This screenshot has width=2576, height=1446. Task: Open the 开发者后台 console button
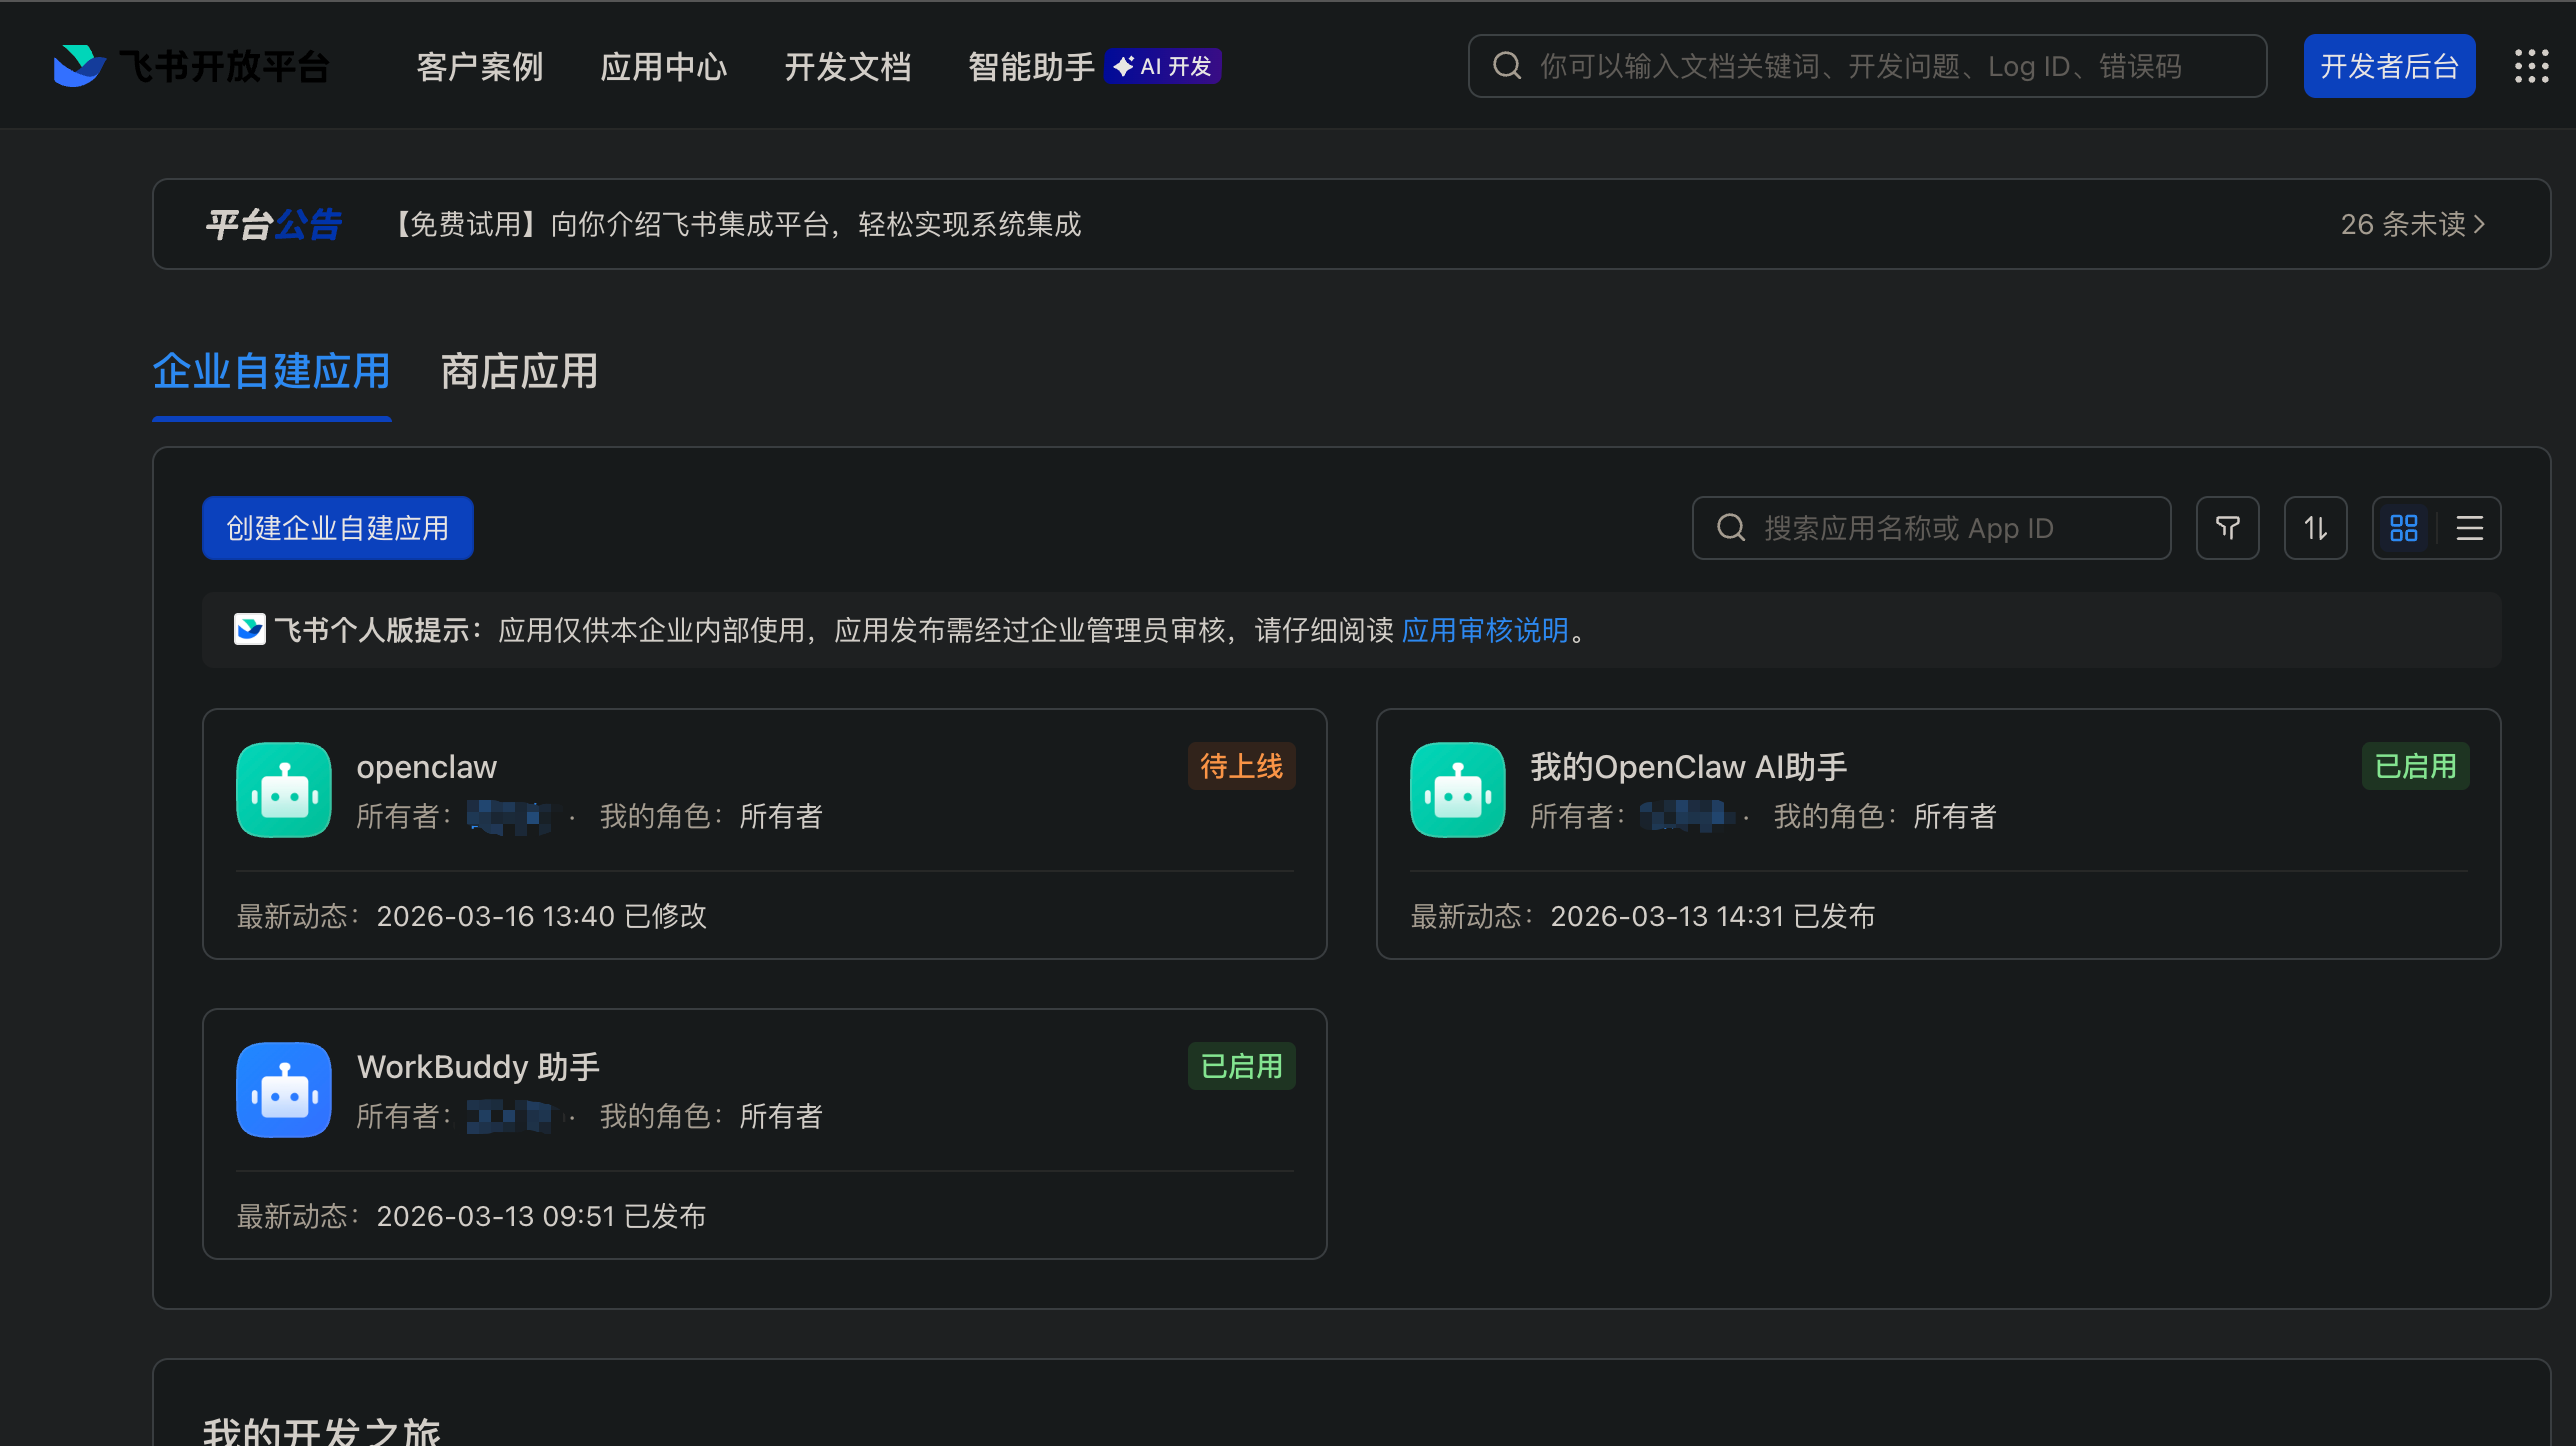2389,66
